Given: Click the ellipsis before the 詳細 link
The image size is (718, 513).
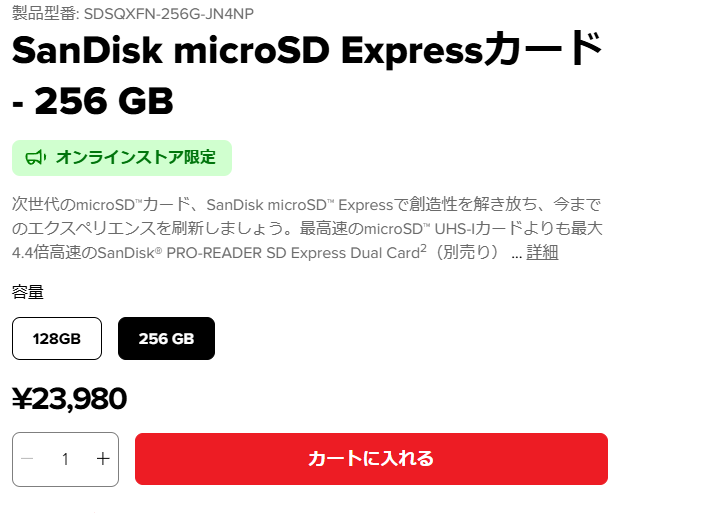Looking at the screenshot, I should 516,253.
